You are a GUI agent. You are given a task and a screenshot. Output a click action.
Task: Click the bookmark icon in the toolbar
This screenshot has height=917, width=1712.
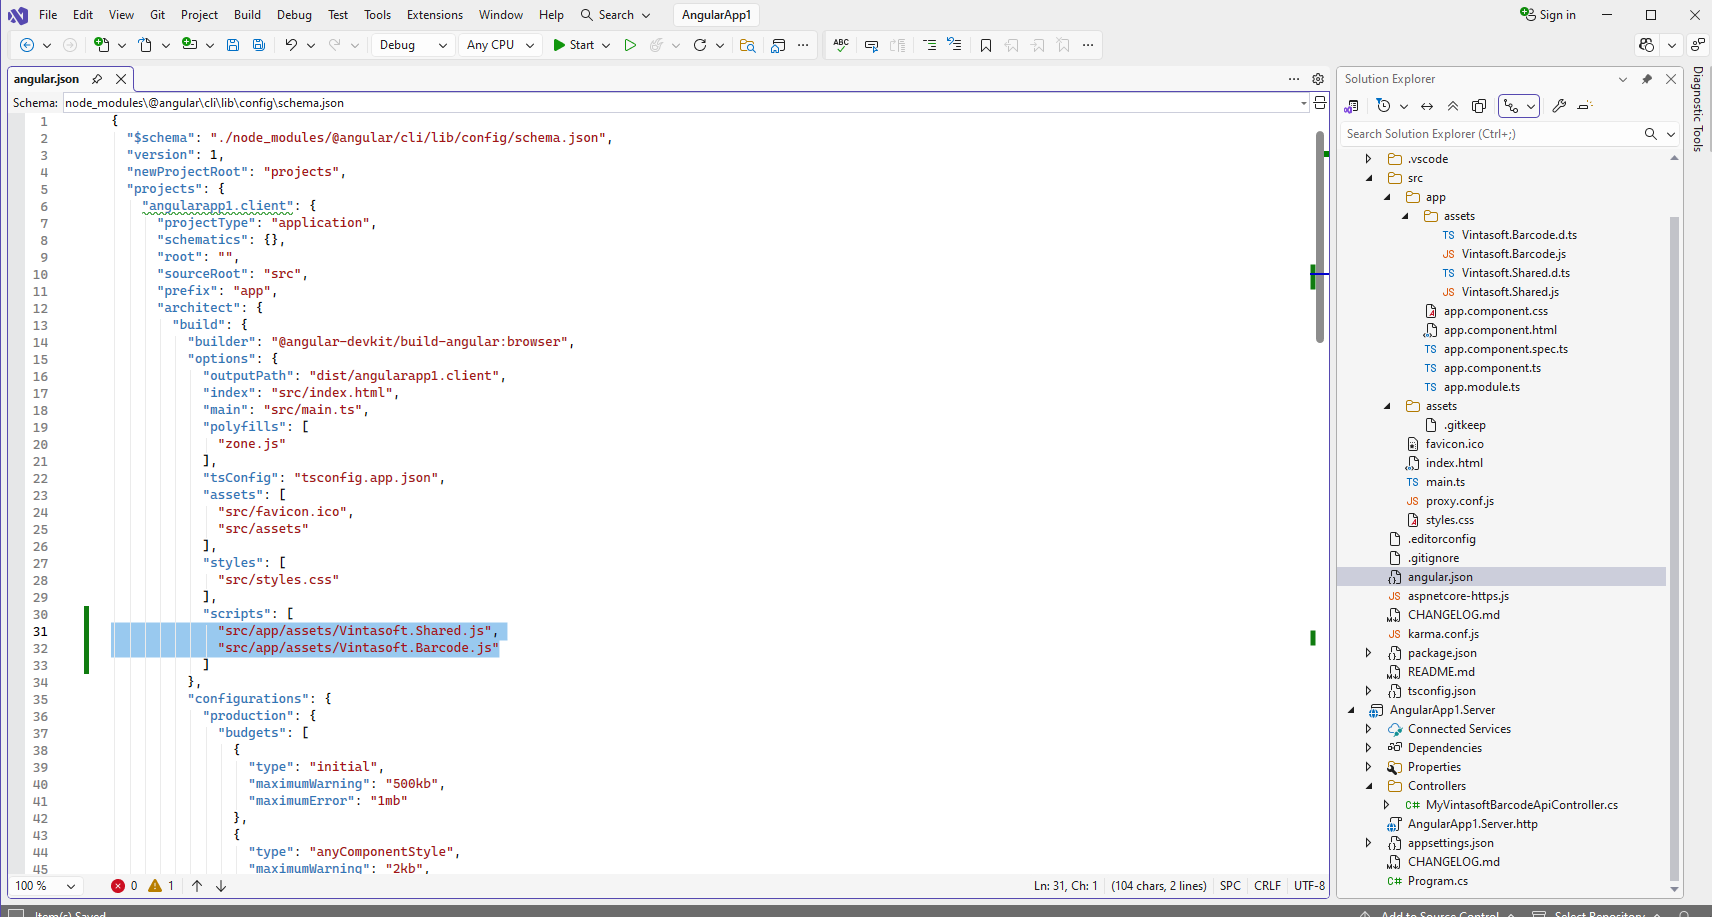coord(986,45)
